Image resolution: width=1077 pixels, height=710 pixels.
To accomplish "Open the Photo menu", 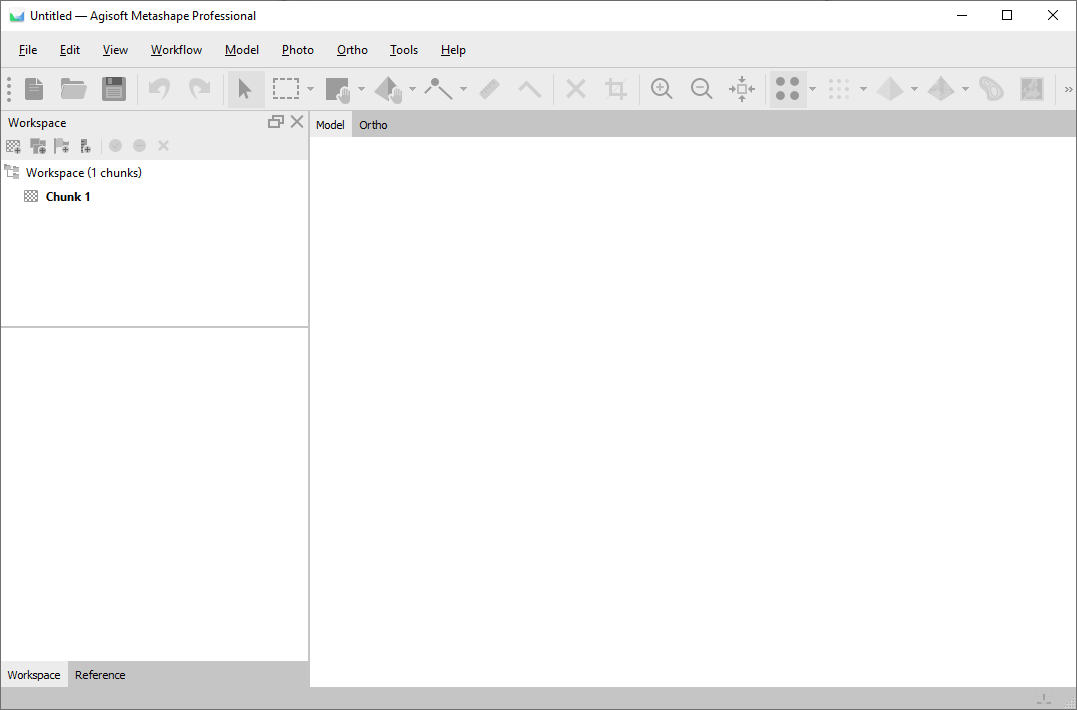I will pos(298,50).
